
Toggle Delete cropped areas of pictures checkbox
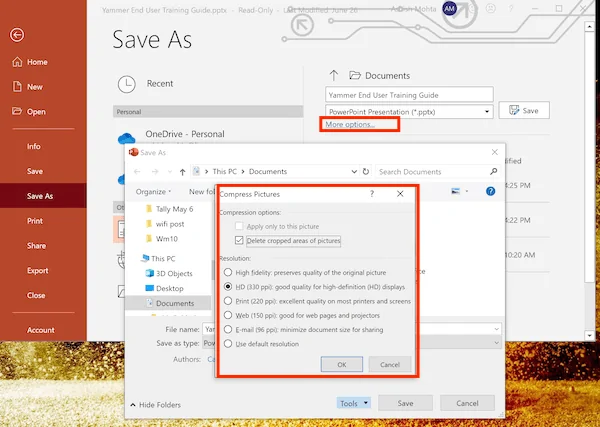[x=239, y=240]
